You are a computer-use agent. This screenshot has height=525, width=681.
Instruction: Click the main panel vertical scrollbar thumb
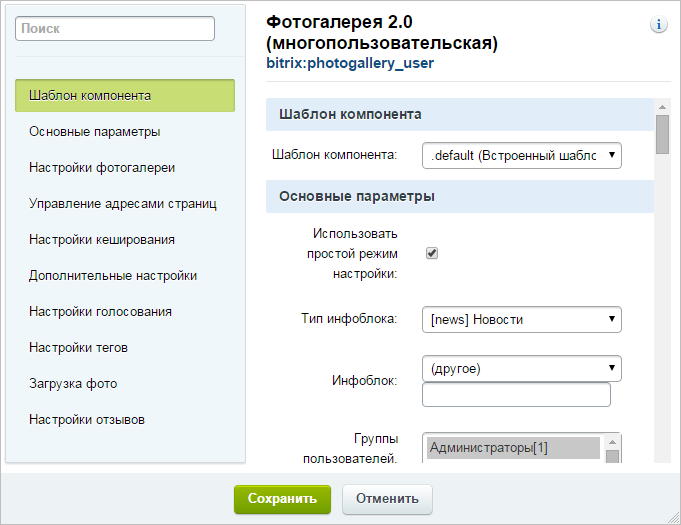coord(662,134)
